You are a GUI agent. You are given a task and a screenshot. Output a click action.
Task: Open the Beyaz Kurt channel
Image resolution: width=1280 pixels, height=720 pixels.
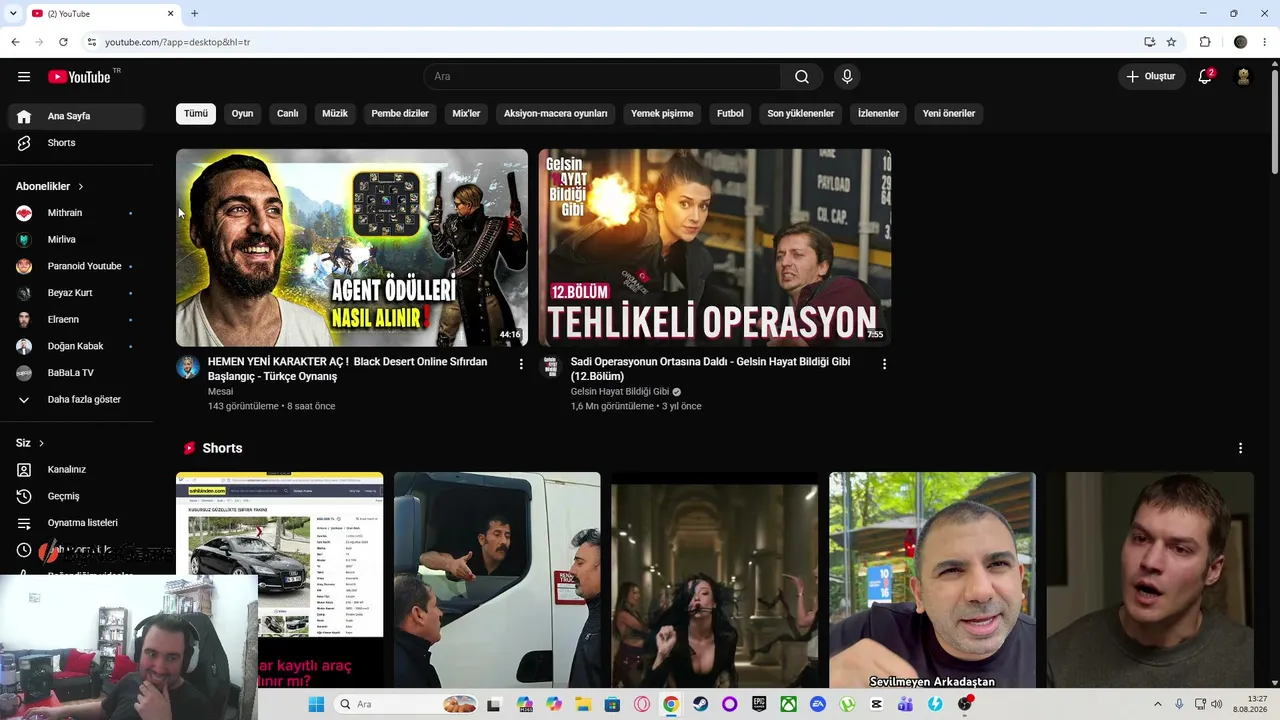76,293
